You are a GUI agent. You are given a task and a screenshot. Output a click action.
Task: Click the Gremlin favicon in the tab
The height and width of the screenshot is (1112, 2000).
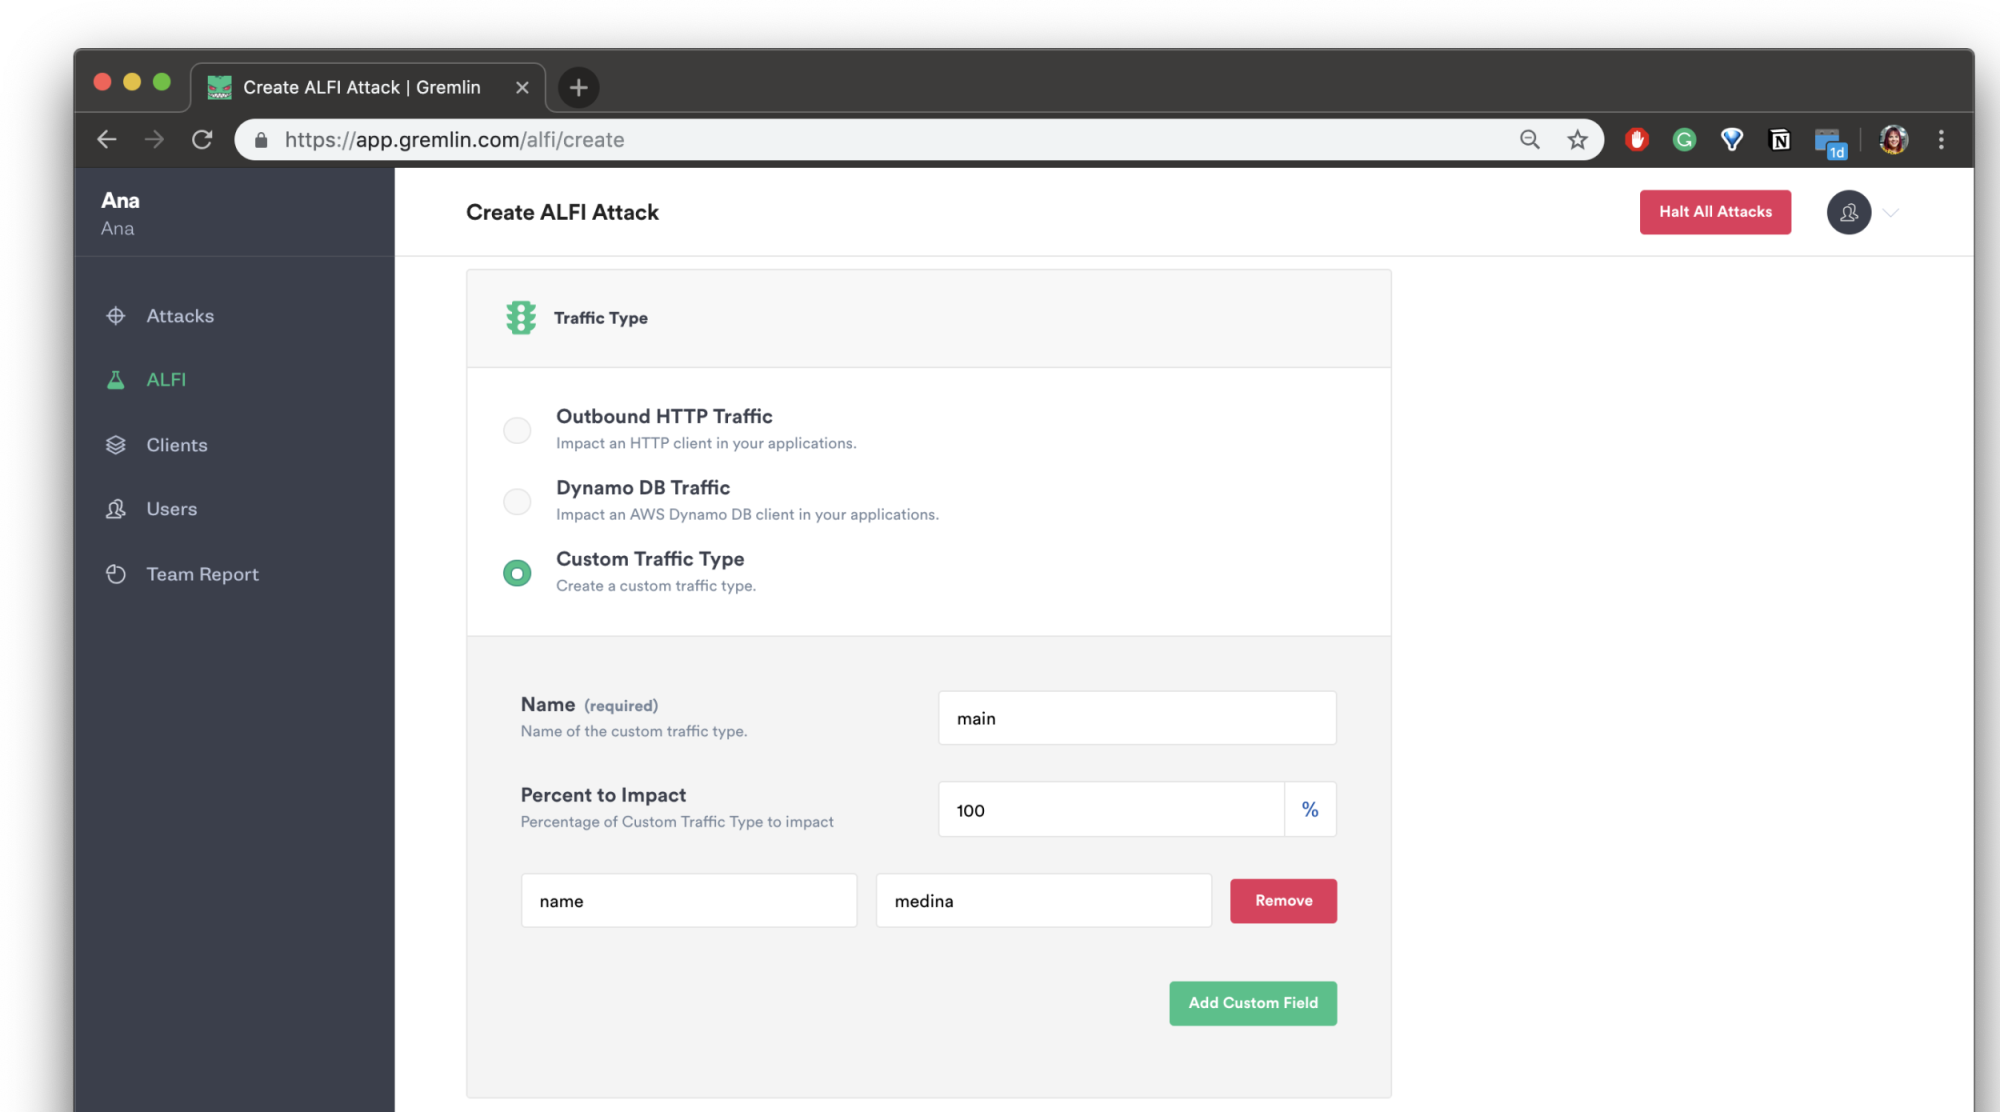coord(219,87)
